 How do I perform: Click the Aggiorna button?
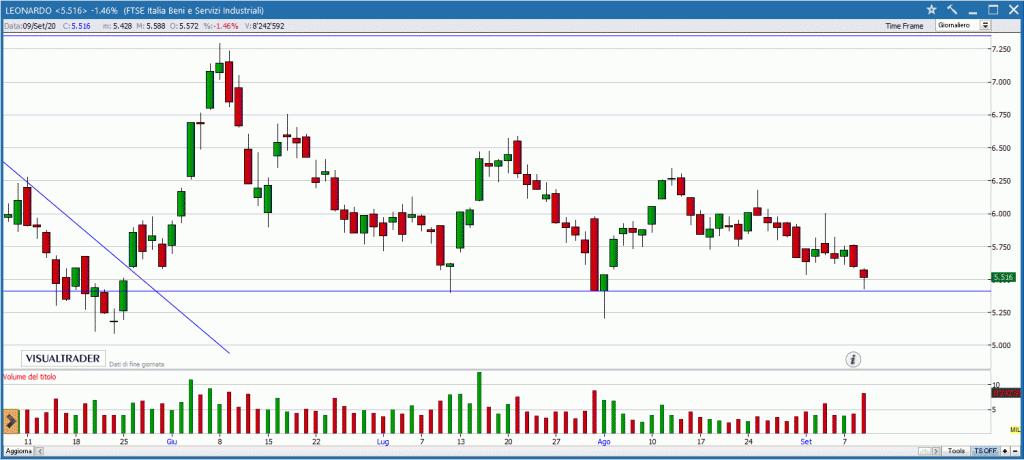click(18, 451)
